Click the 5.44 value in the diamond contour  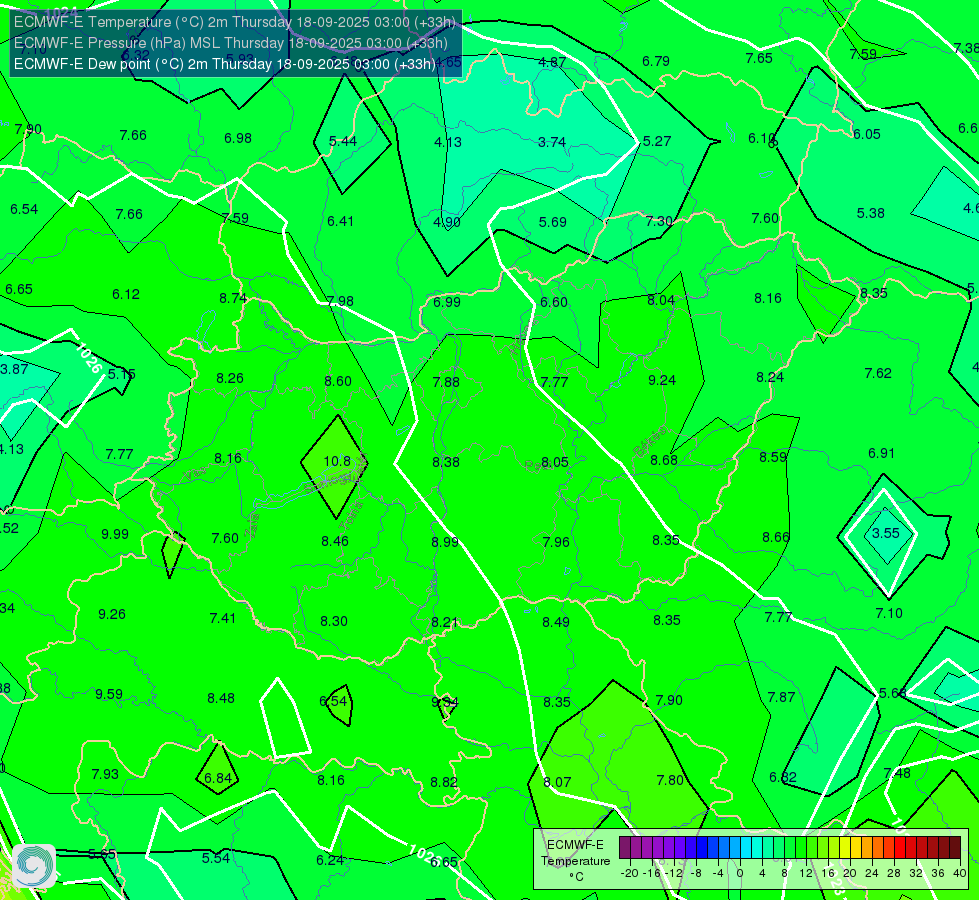(343, 141)
